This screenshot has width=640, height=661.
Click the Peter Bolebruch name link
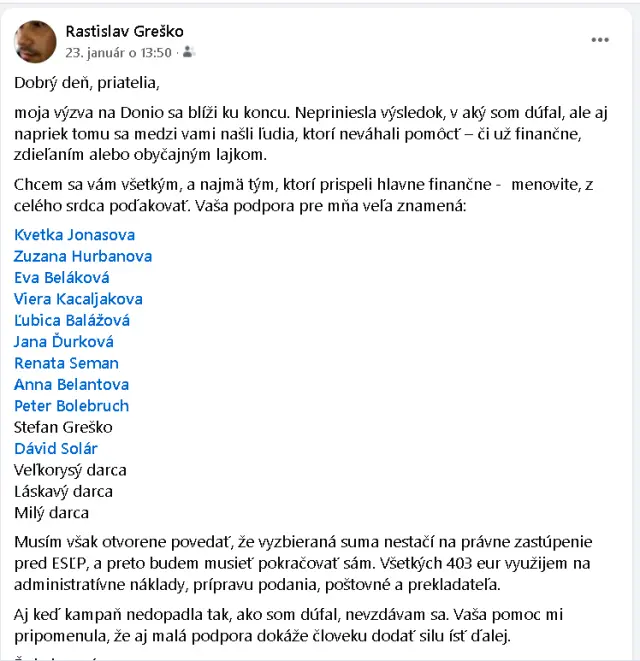coord(71,406)
